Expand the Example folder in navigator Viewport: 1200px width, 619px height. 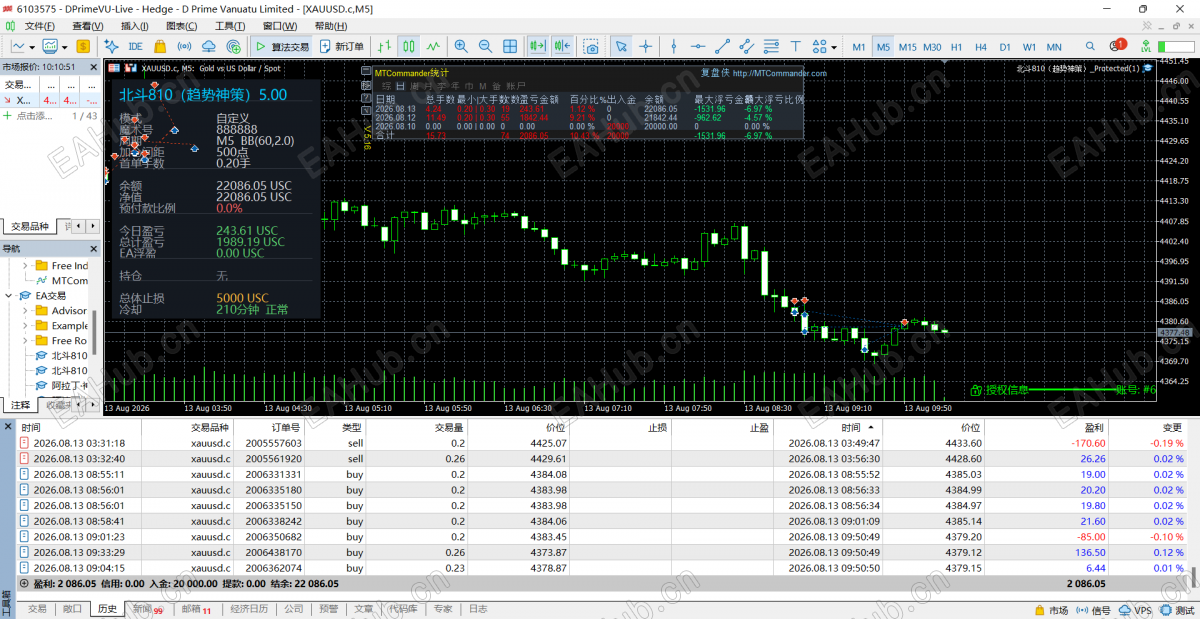[x=27, y=326]
